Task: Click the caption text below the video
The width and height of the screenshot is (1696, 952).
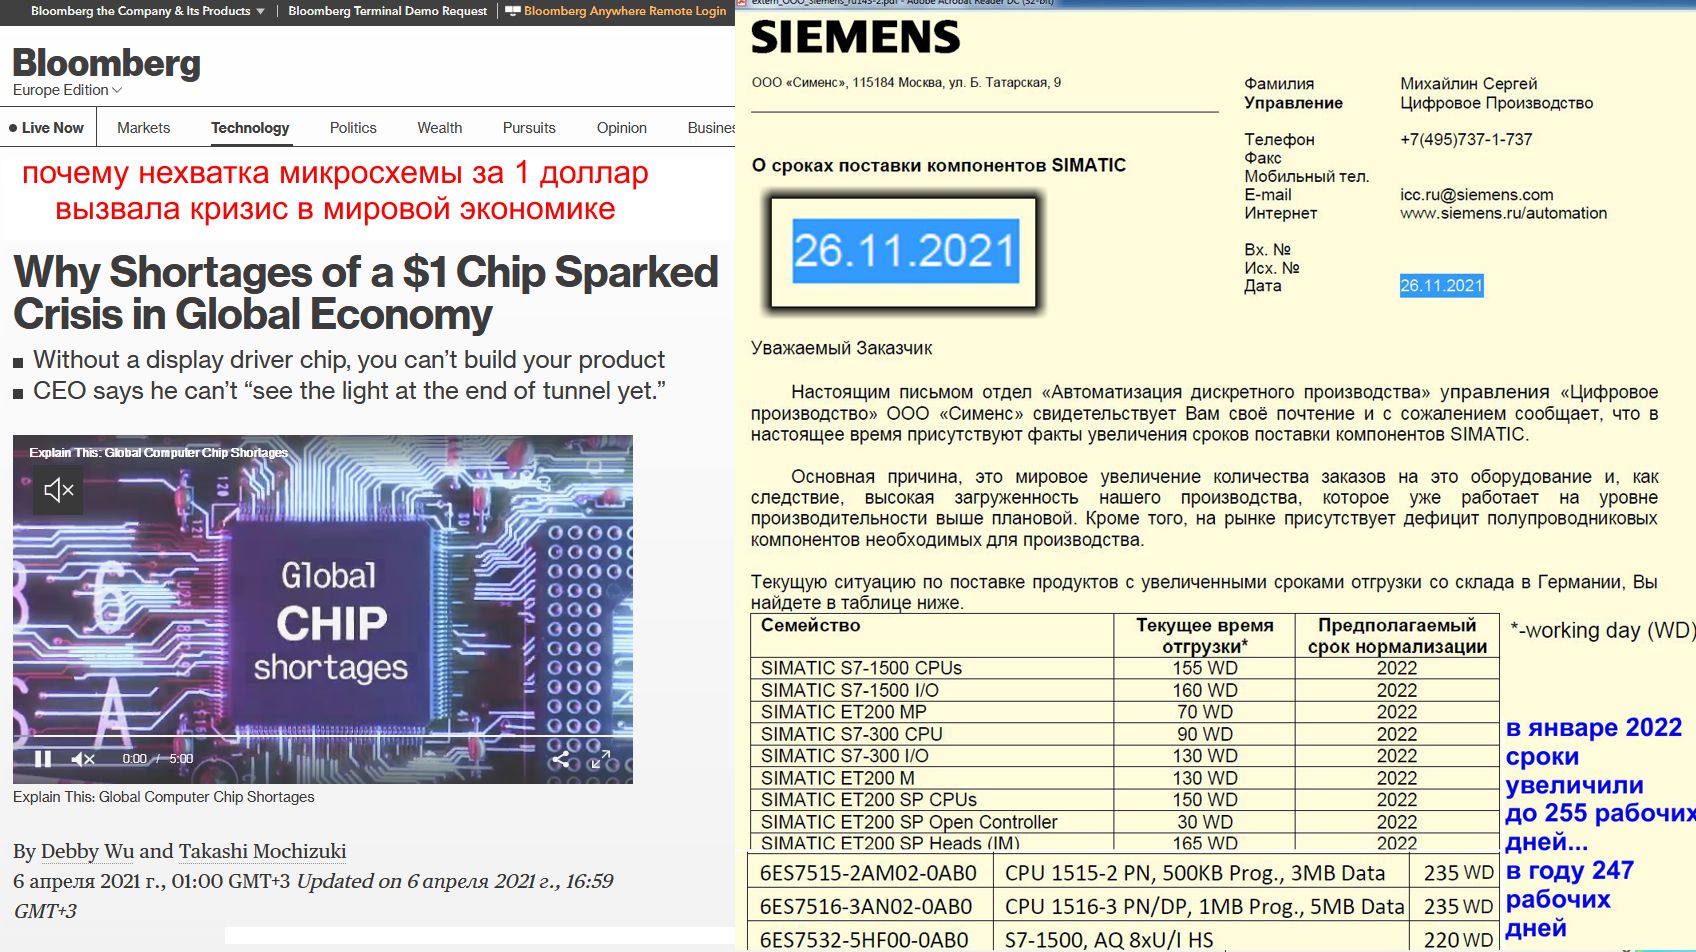Action: point(164,797)
